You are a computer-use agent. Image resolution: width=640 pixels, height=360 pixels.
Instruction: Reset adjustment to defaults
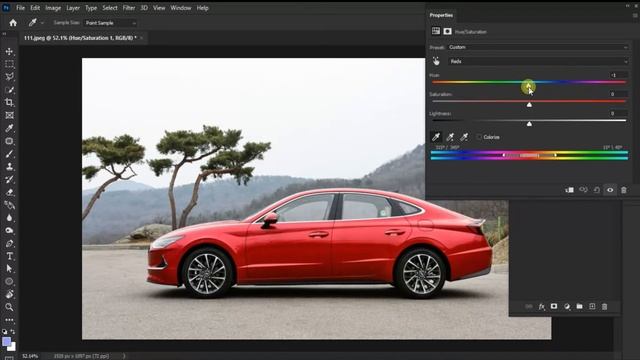[597, 190]
